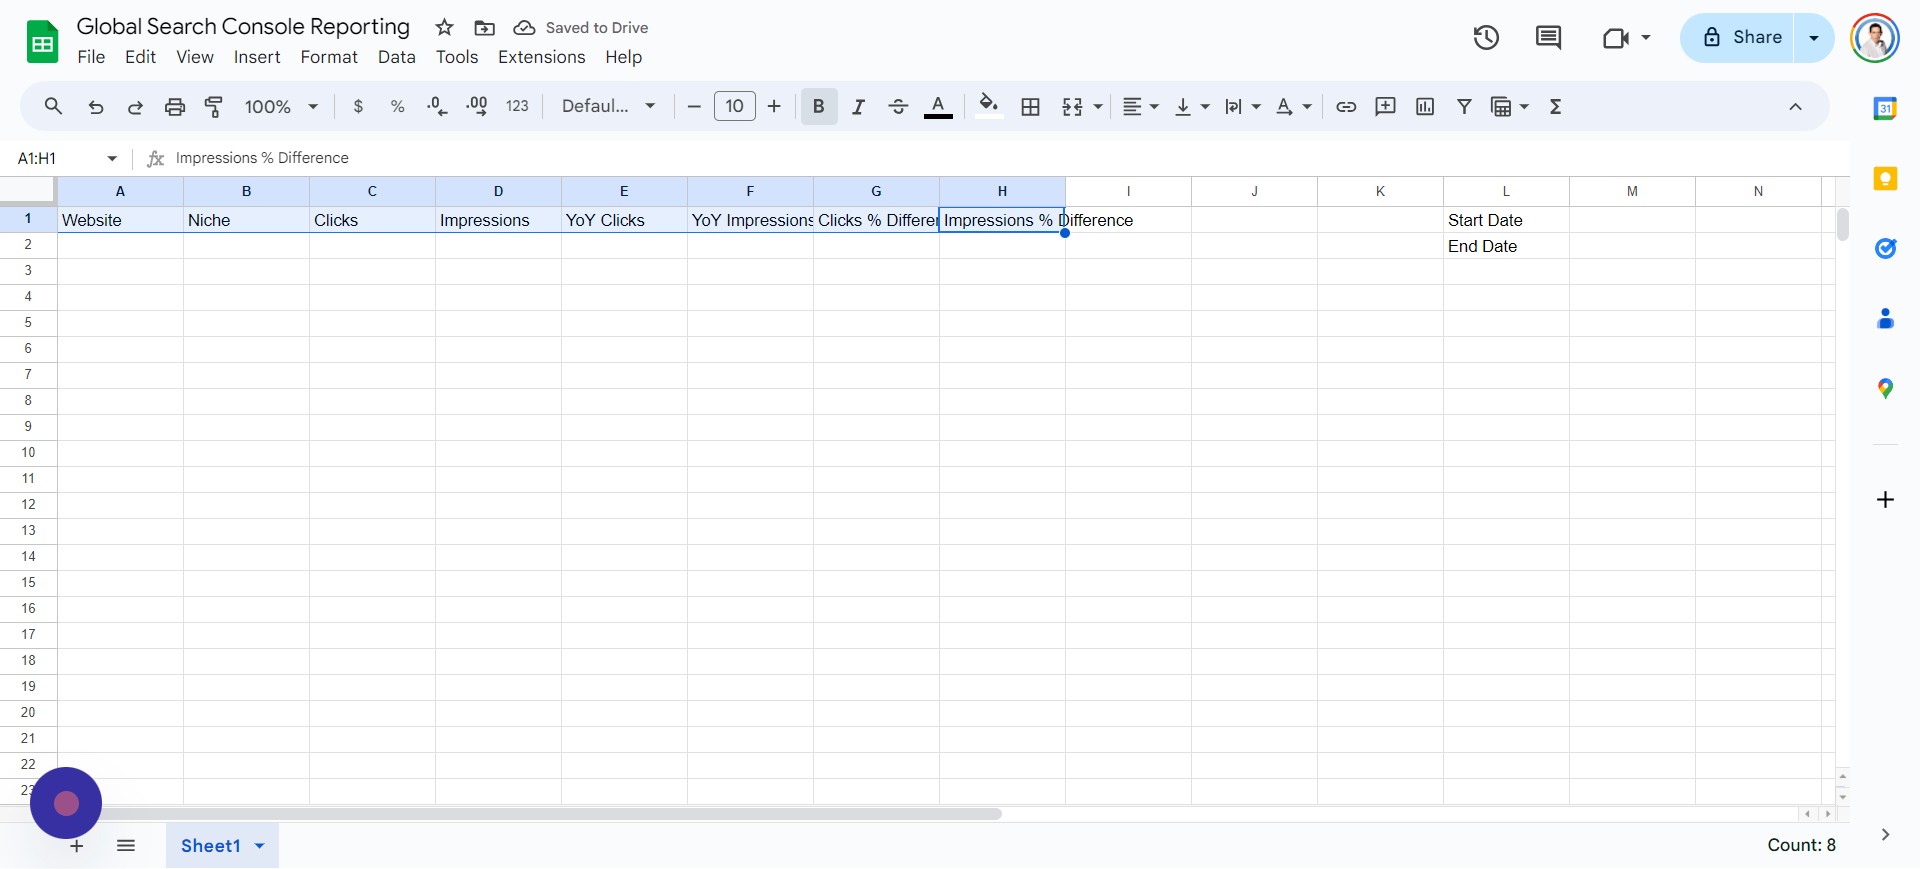
Task: Insert a link
Action: (x=1346, y=107)
